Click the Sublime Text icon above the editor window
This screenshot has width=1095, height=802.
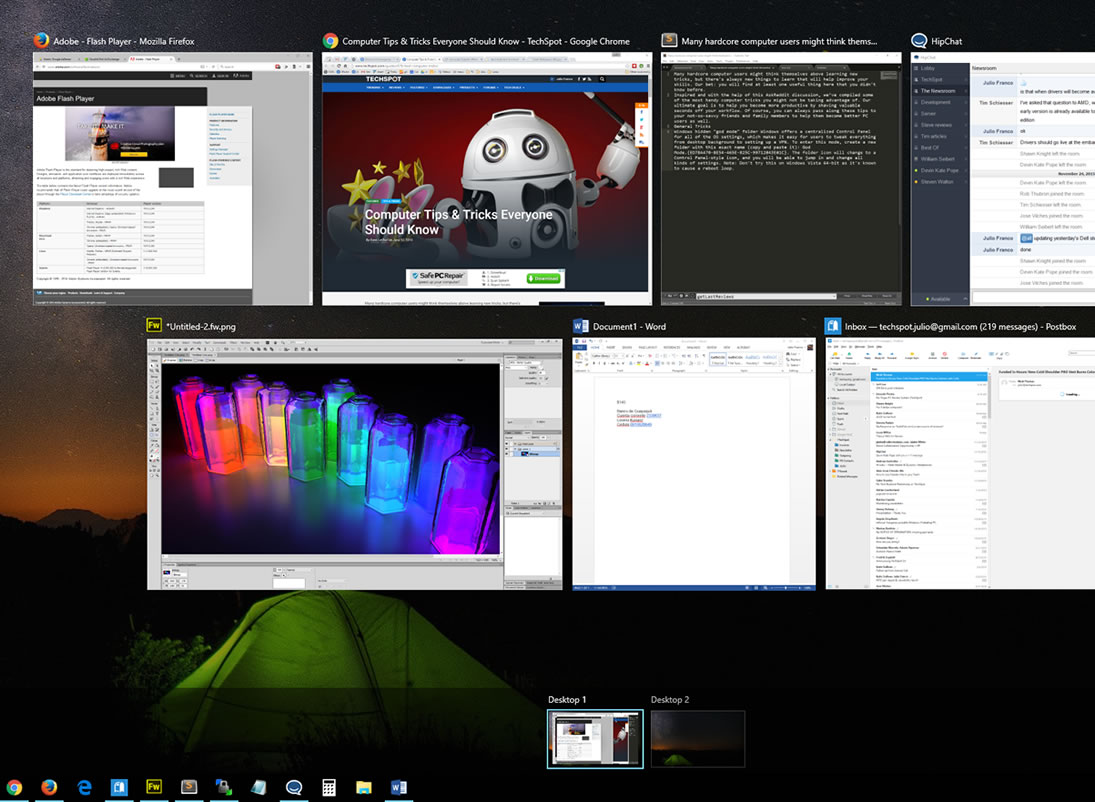[669, 41]
